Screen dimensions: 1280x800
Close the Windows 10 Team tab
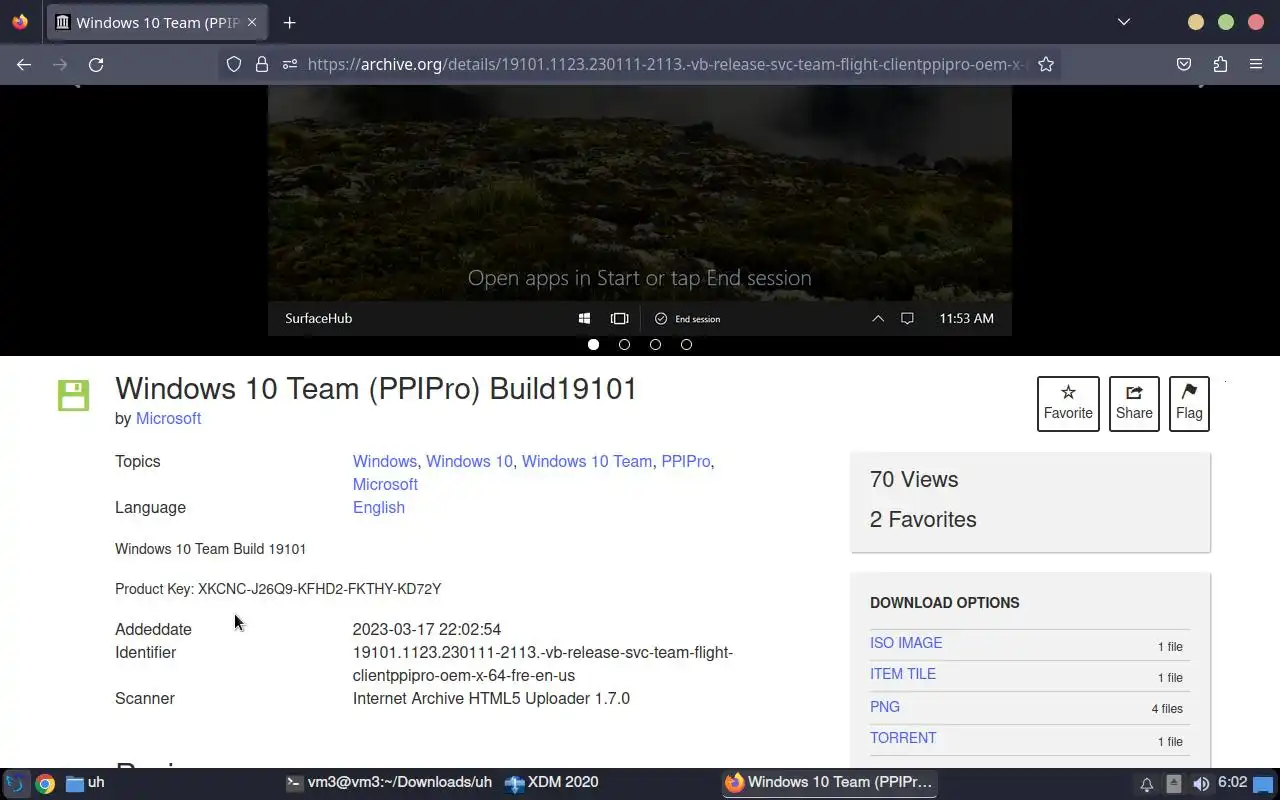251,22
